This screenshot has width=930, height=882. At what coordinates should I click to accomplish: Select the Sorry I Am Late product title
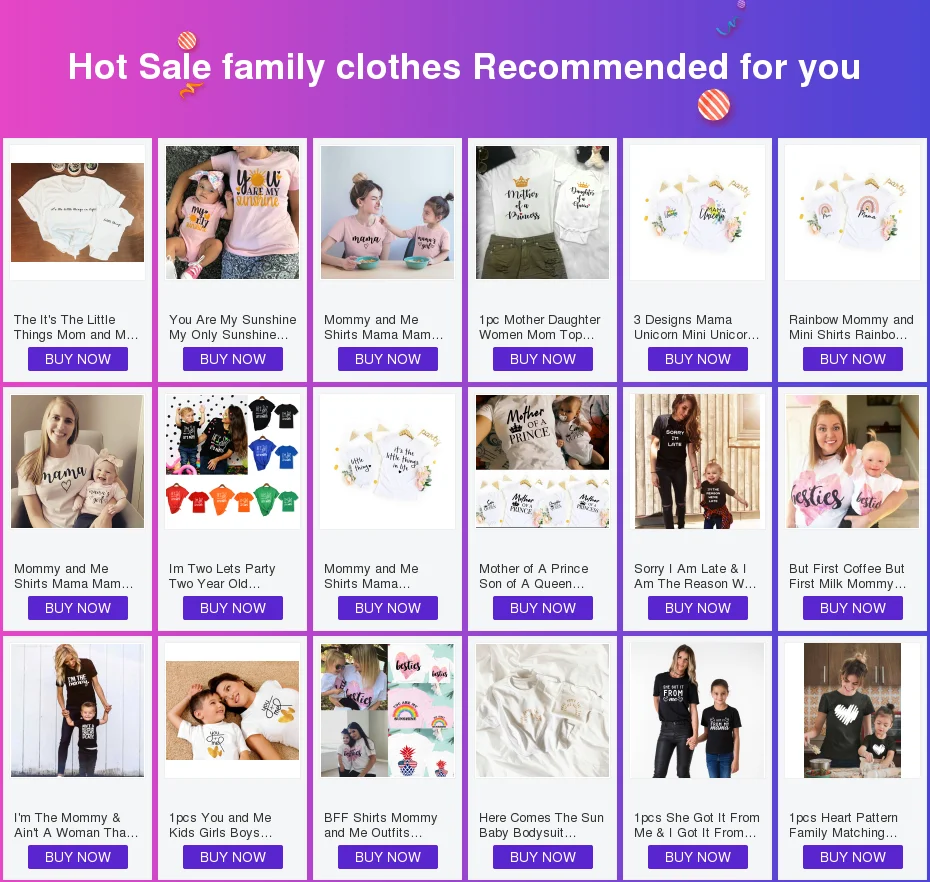695,576
